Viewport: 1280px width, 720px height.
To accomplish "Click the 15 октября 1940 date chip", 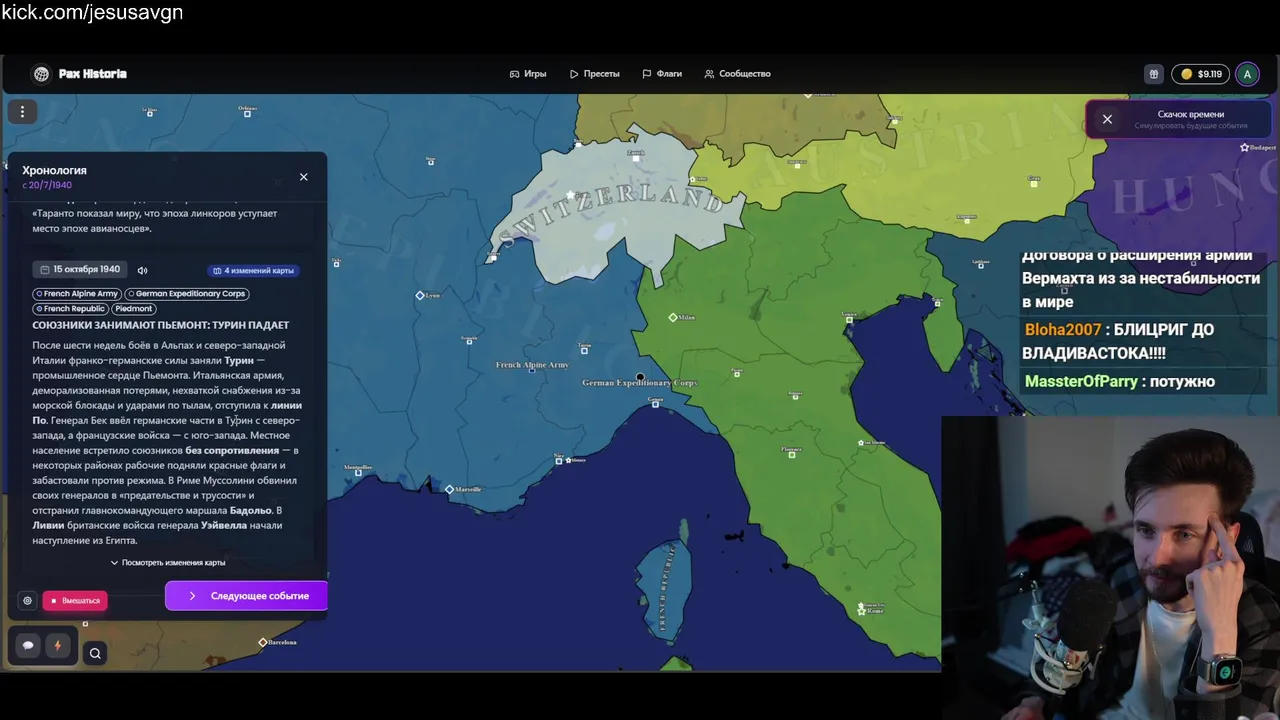I will (80, 270).
